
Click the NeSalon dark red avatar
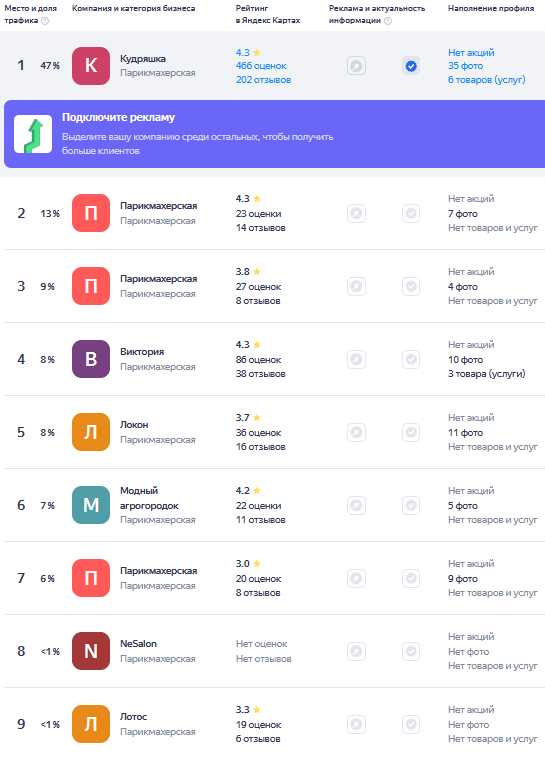(x=91, y=651)
